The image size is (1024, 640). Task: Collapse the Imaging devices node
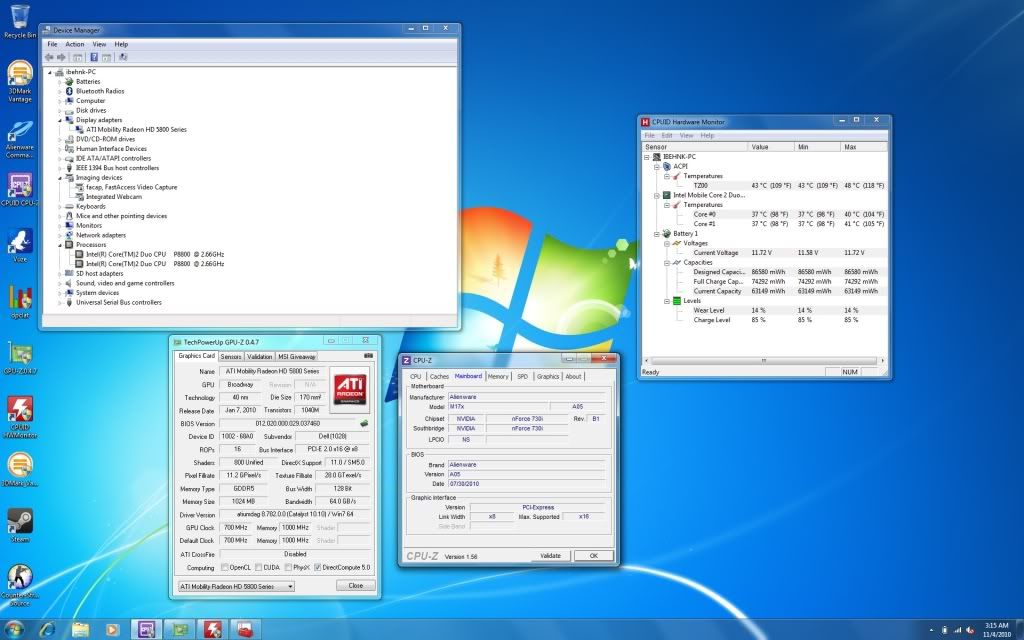pos(60,178)
